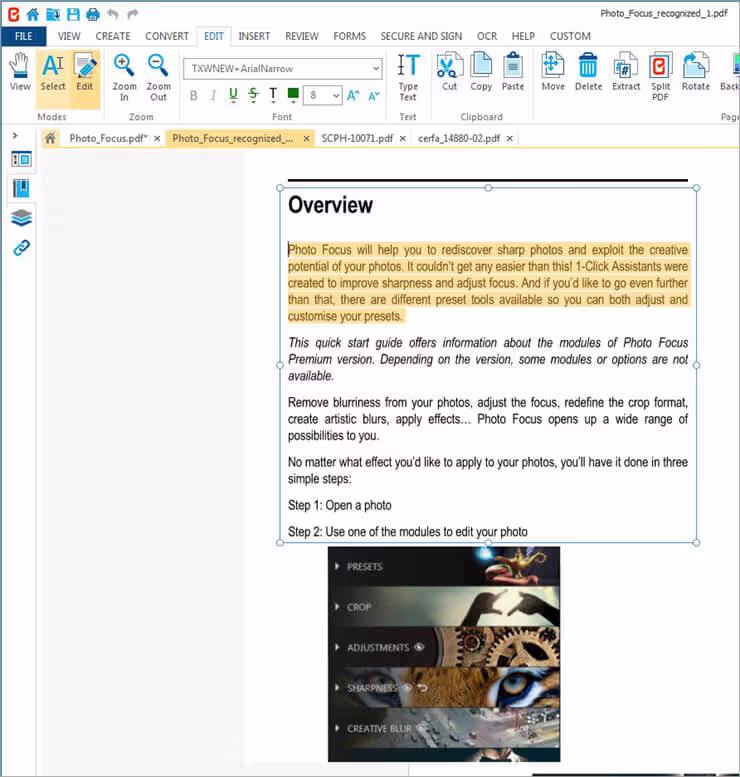Switch to the REVIEW ribbon tab
This screenshot has width=740, height=777.
tap(302, 36)
